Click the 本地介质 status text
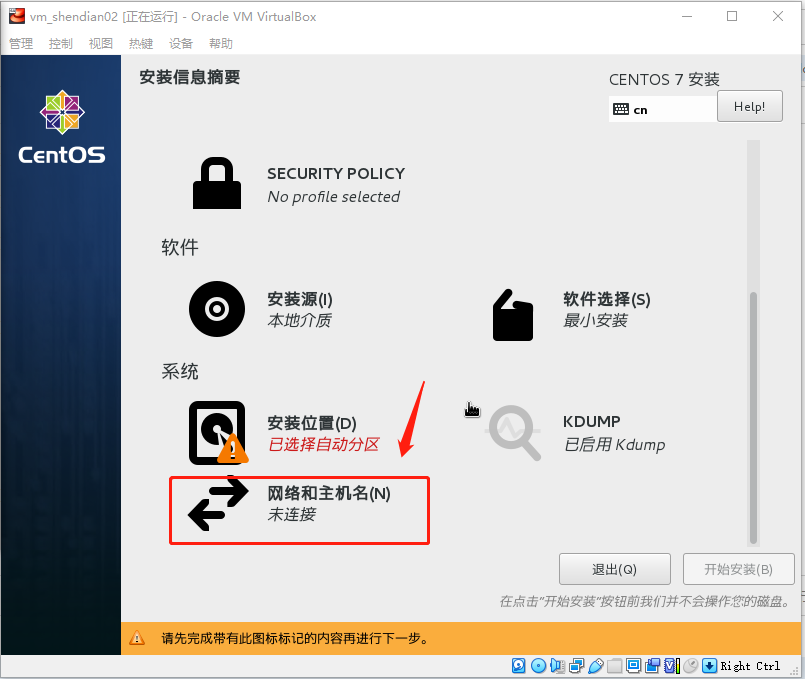 pyautogui.click(x=299, y=321)
